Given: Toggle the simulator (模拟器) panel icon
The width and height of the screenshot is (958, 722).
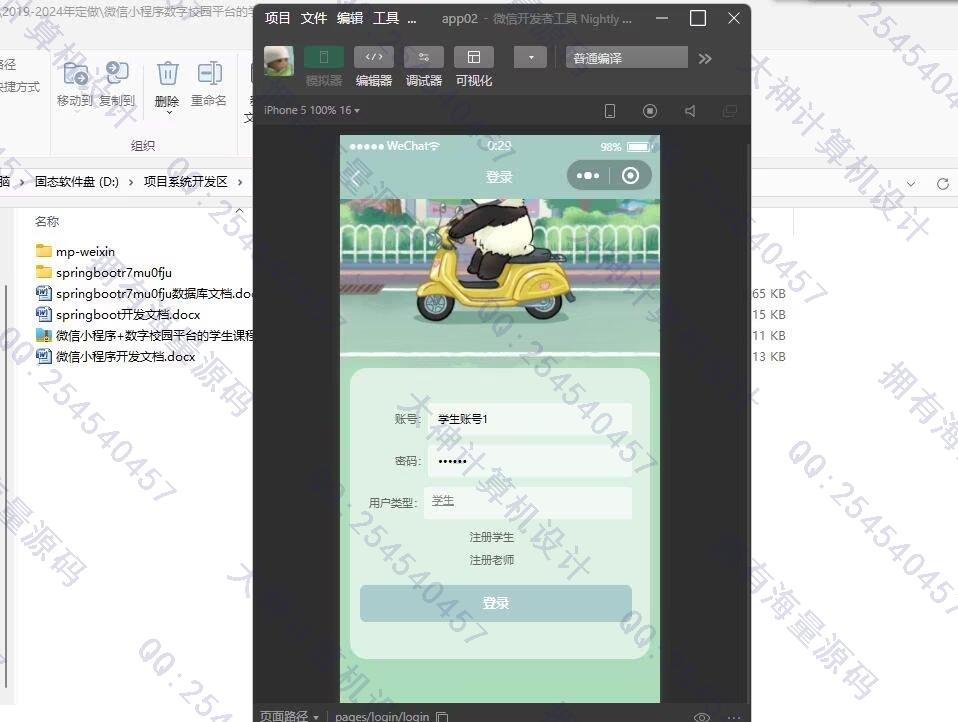Looking at the screenshot, I should [x=324, y=57].
